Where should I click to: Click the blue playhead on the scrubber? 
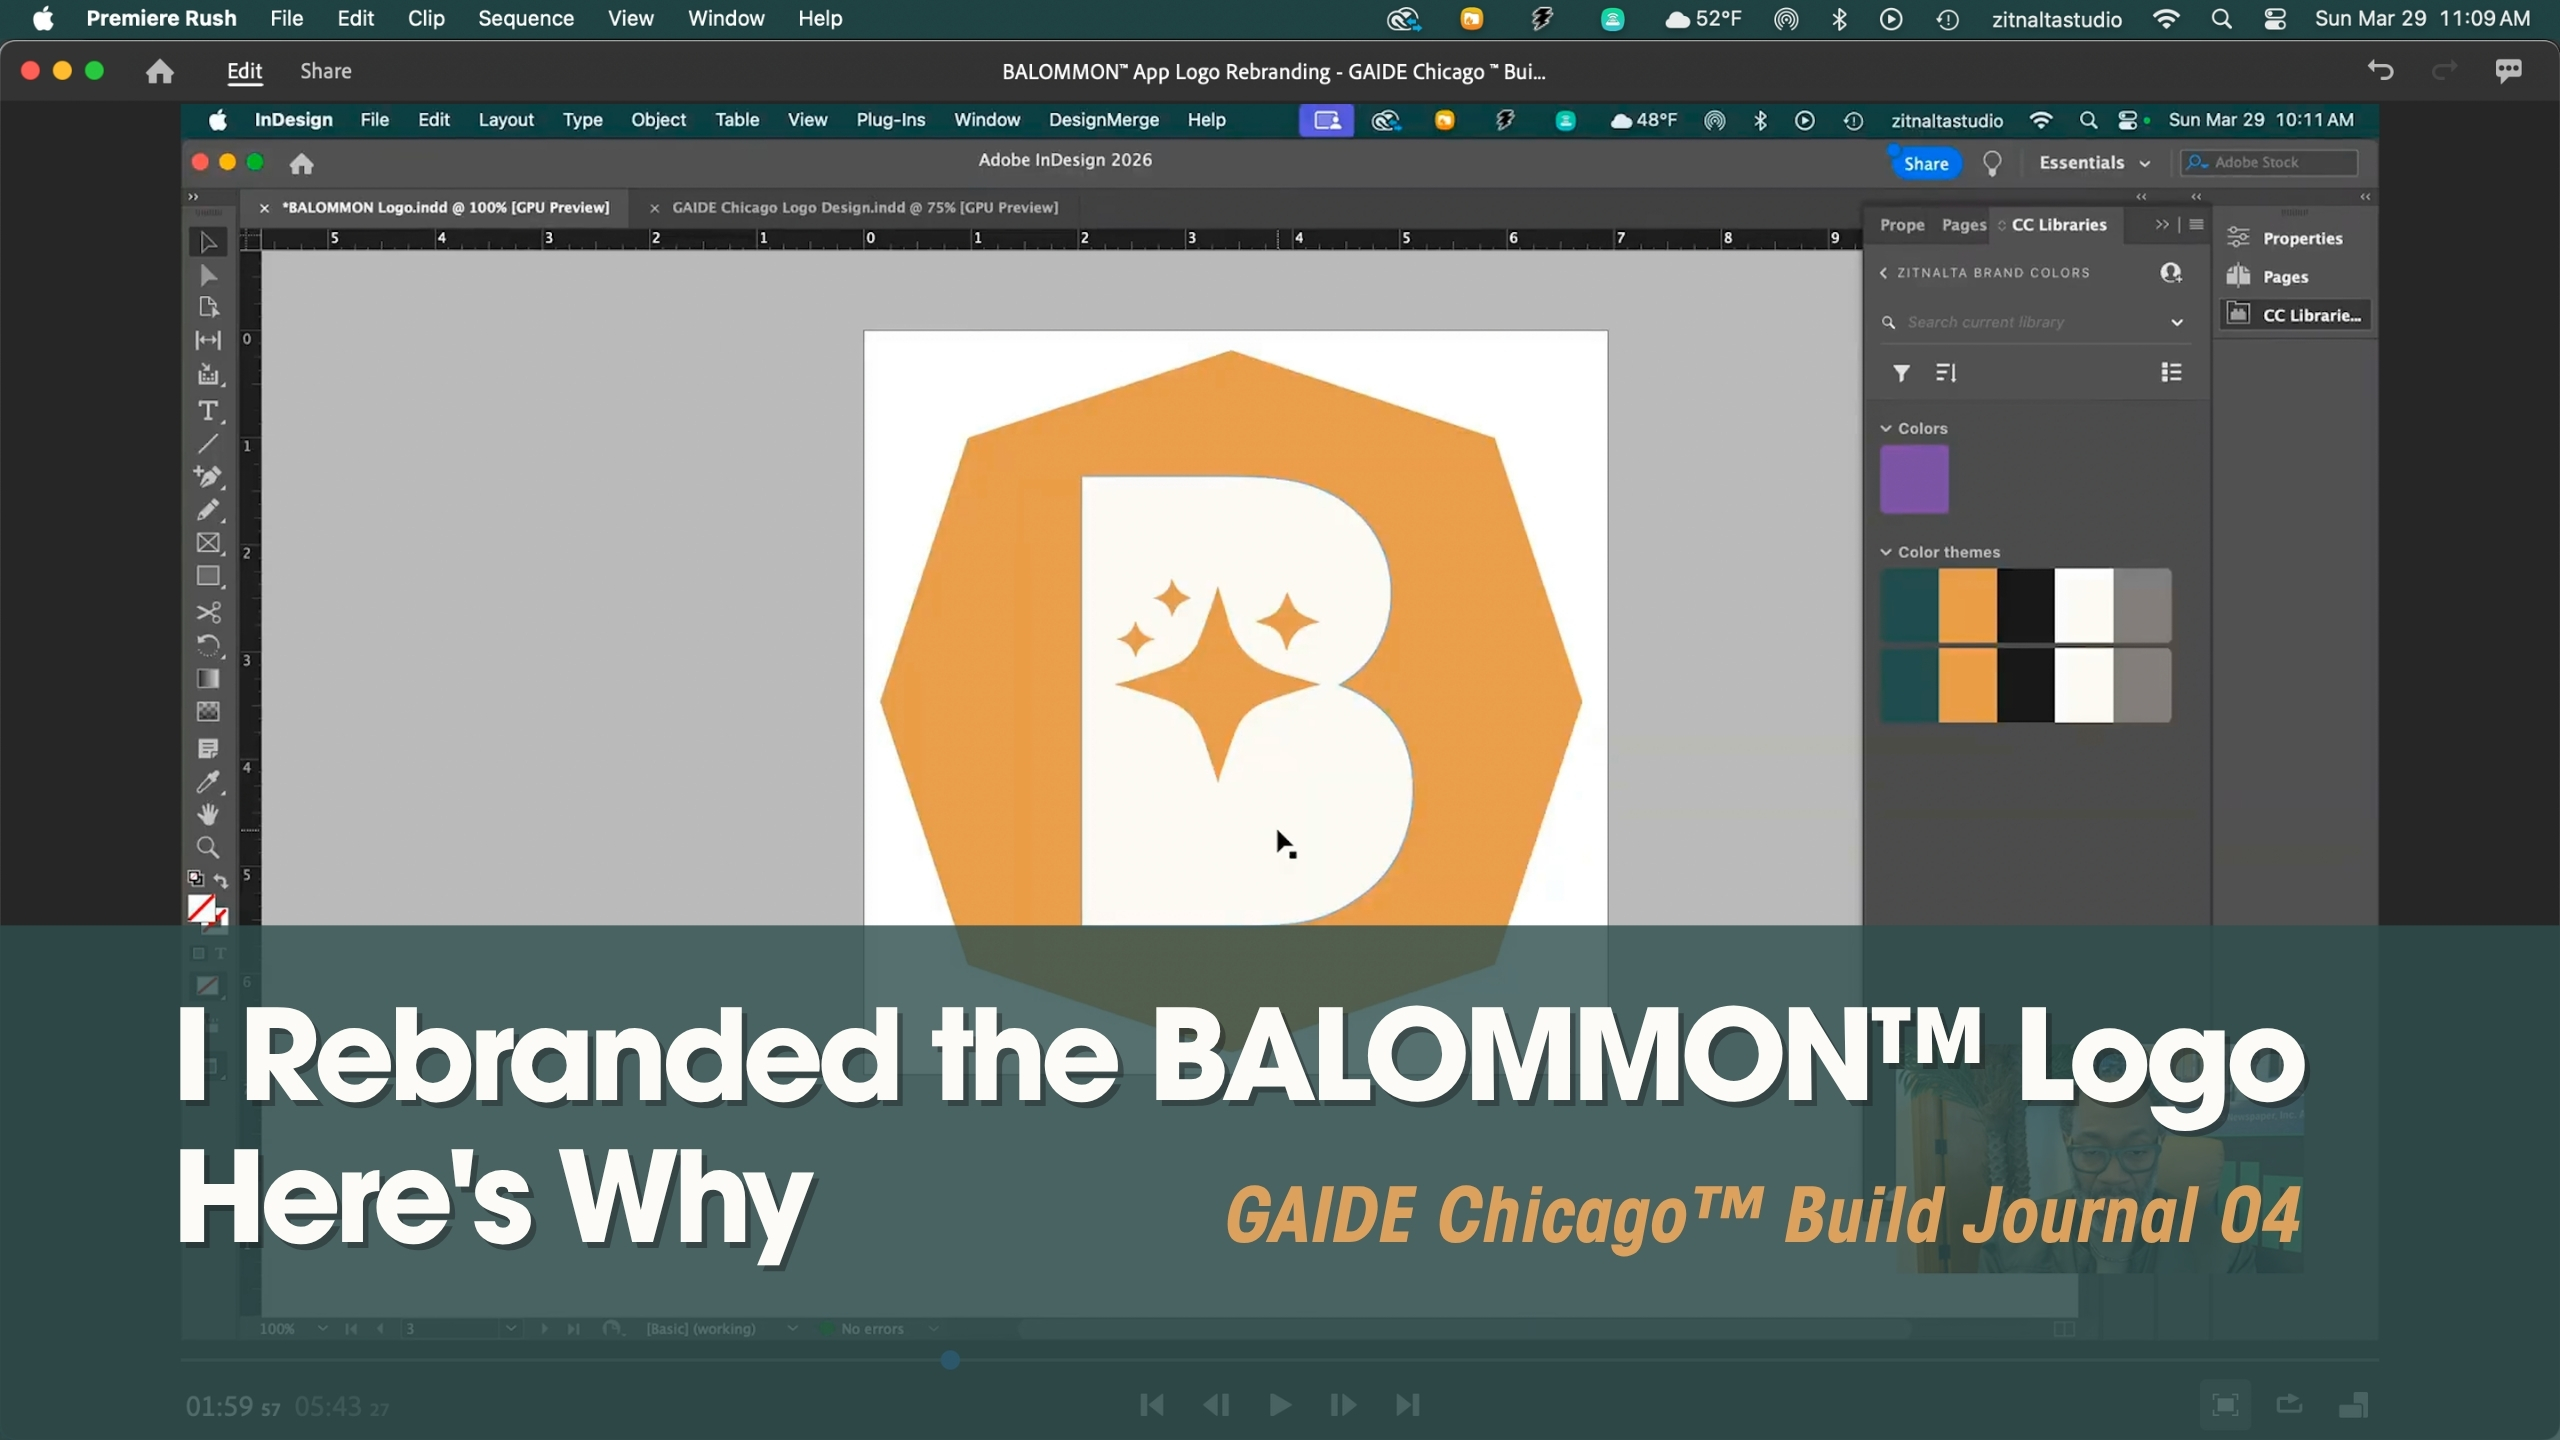[x=950, y=1360]
